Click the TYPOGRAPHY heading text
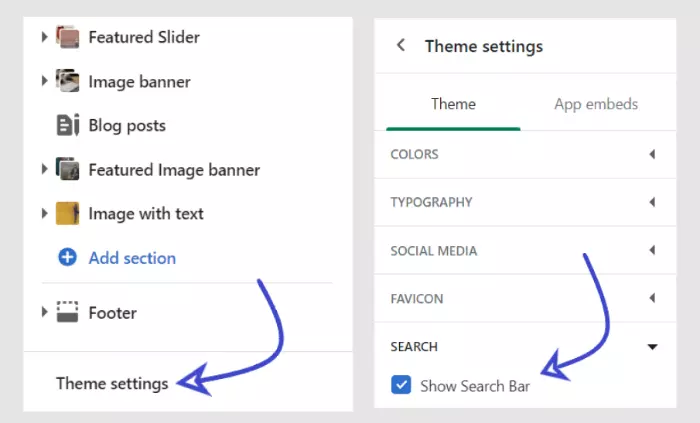Screen dimensions: 700x423 (x=431, y=202)
